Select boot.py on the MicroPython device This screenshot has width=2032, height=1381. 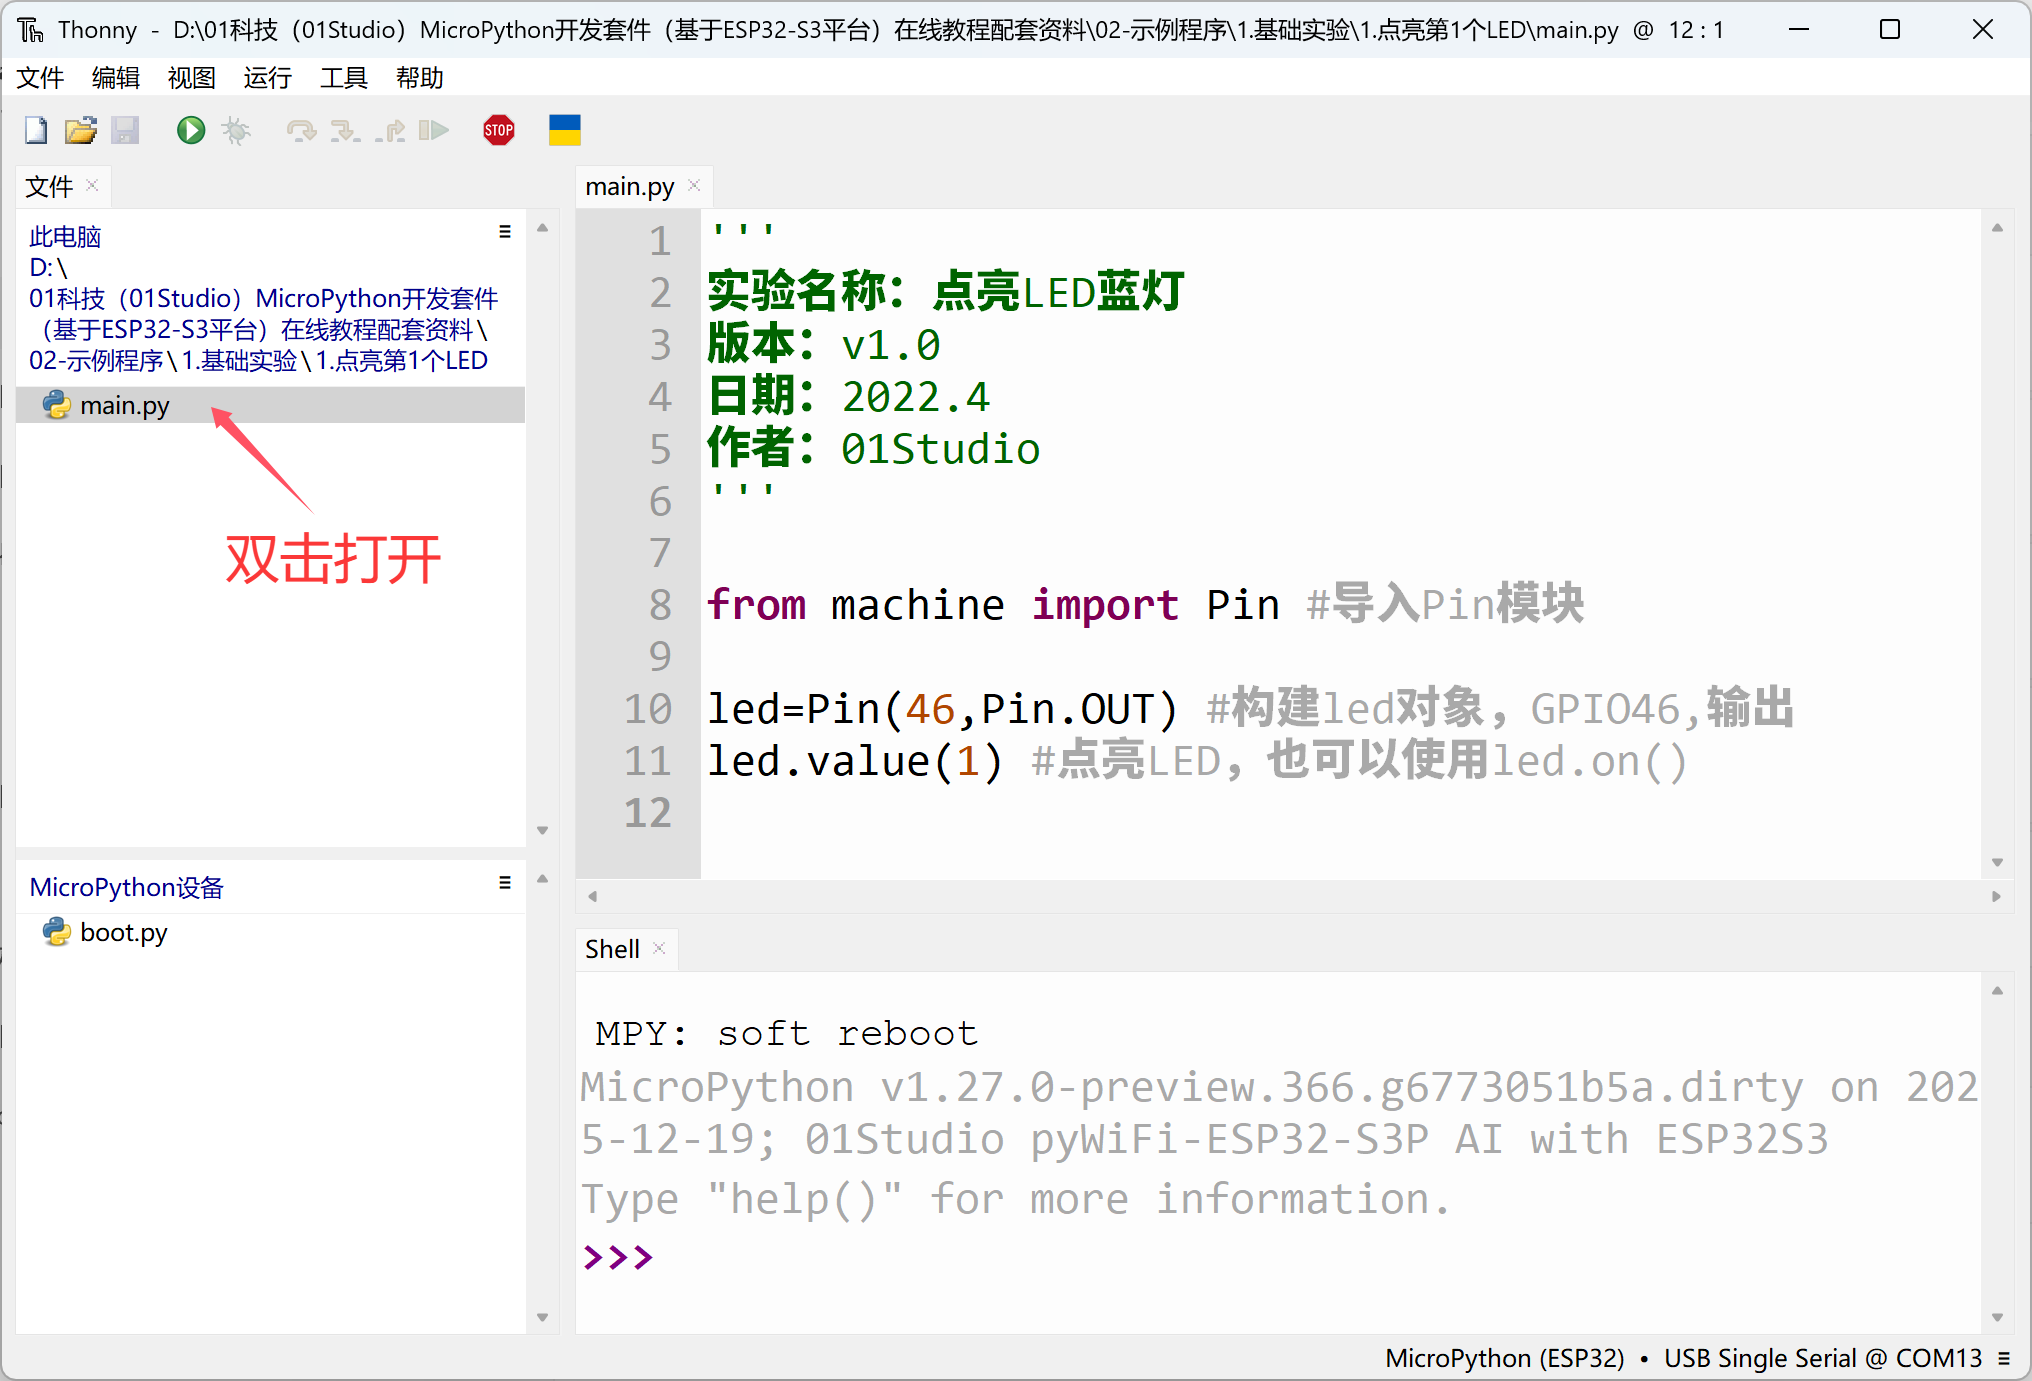pos(123,933)
